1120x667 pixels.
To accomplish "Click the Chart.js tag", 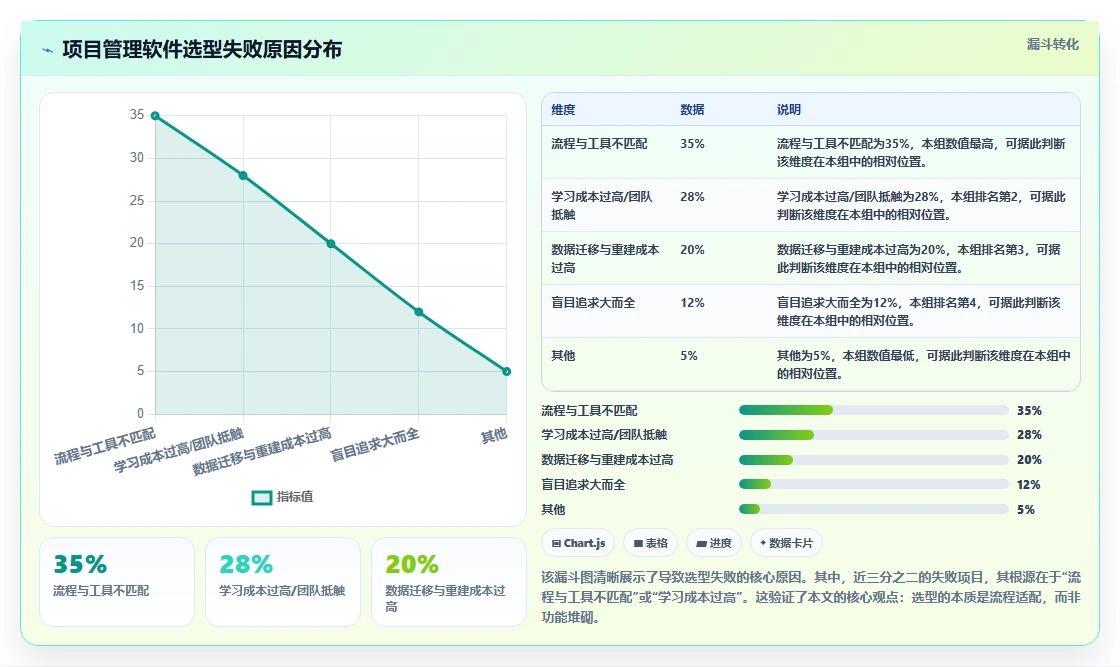I will 578,543.
